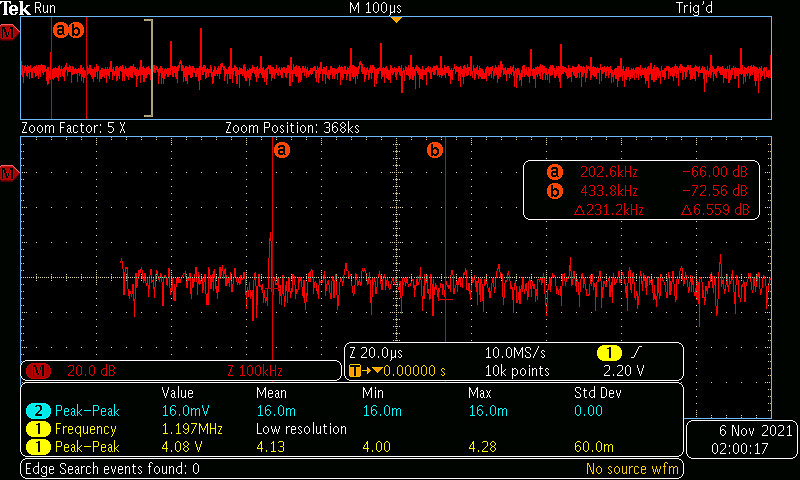The height and width of the screenshot is (480, 800).
Task: Click cursor b frequency 433.8kHz
Action: [609, 191]
